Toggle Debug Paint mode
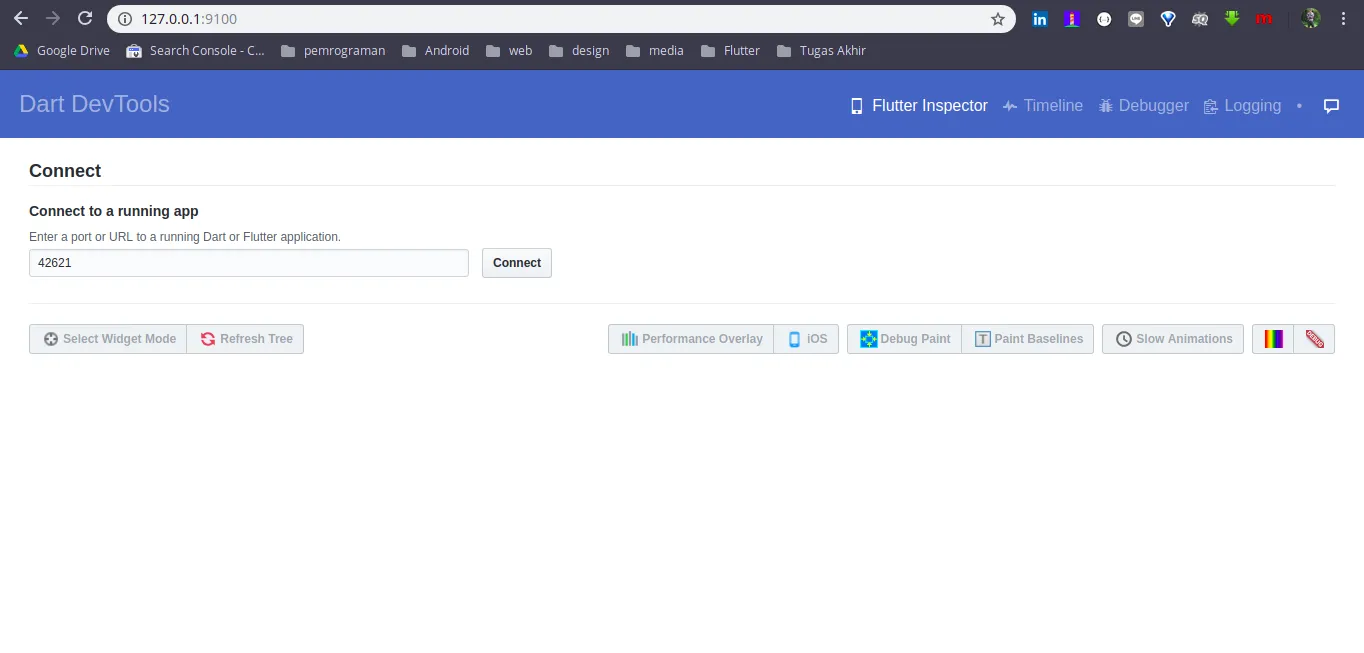Viewport: 1364px width, 653px height. coord(903,339)
